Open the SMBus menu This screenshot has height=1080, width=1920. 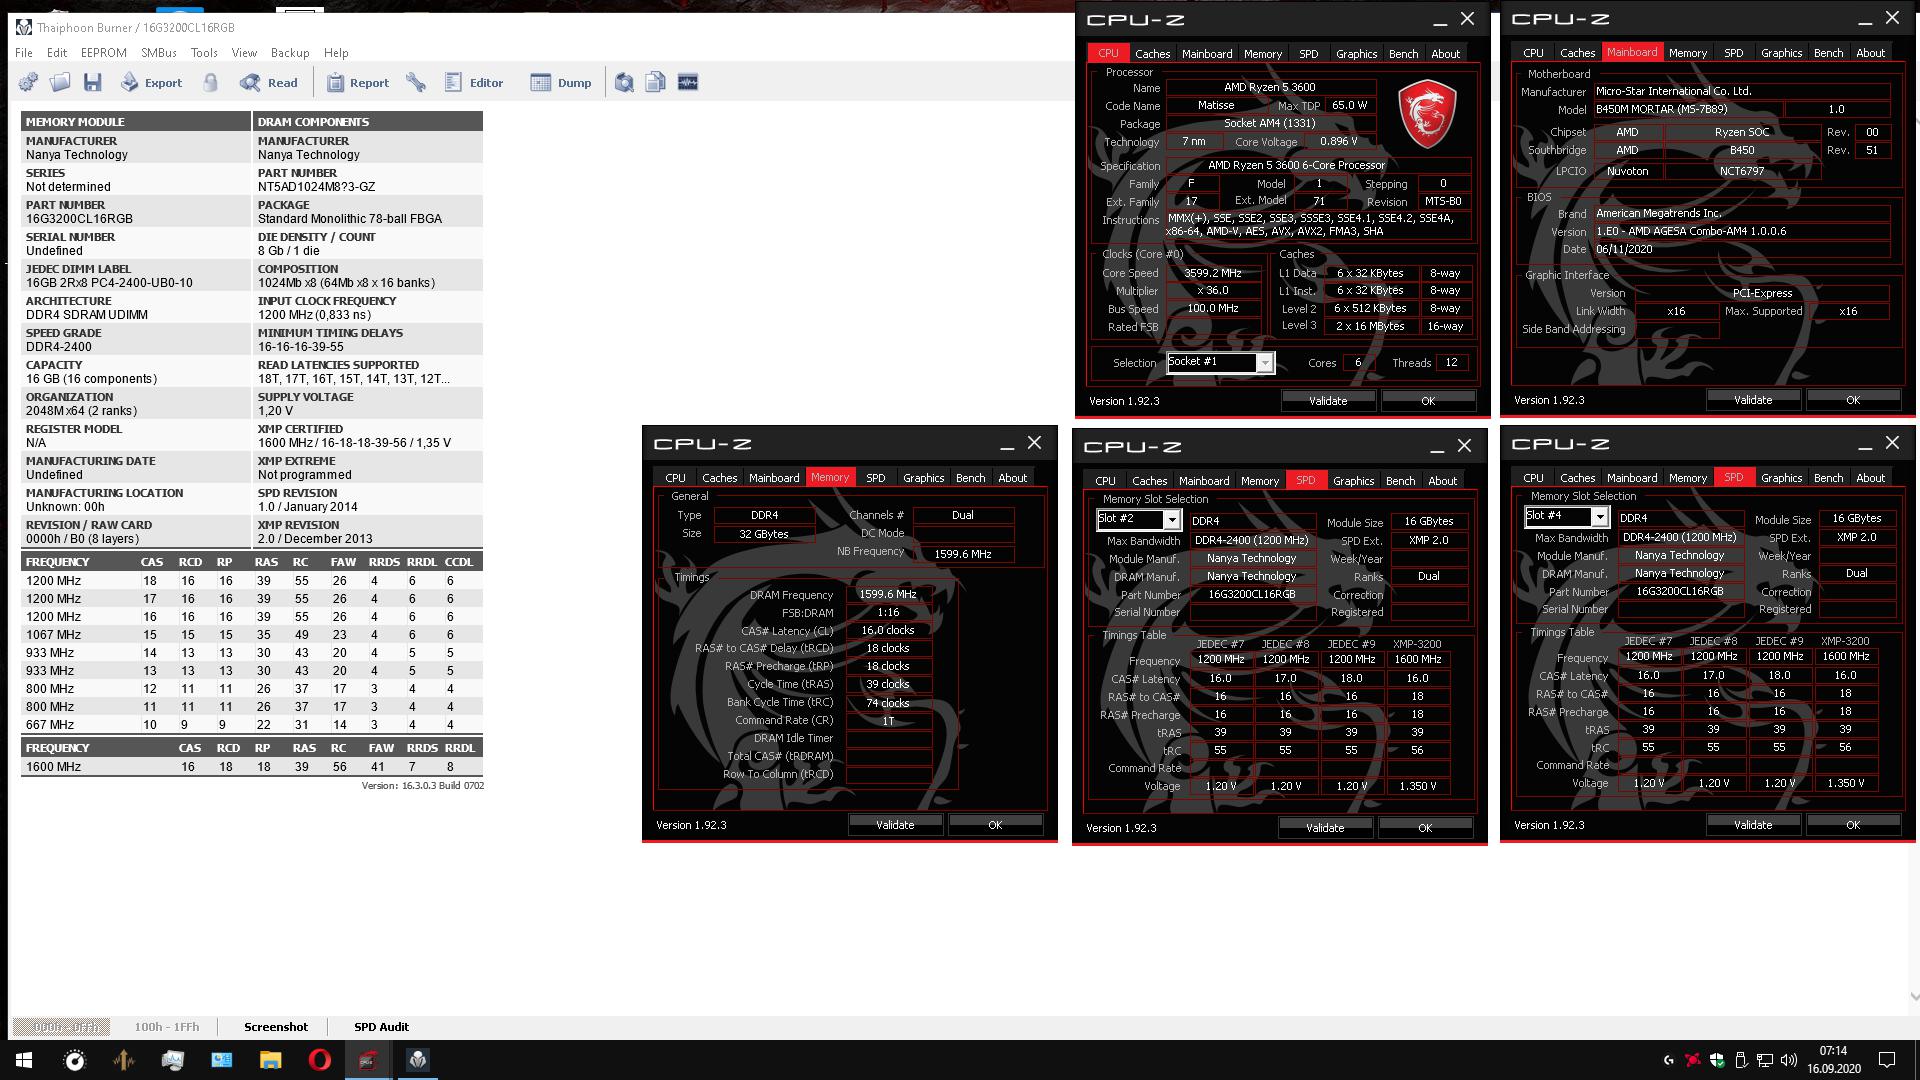[x=158, y=53]
